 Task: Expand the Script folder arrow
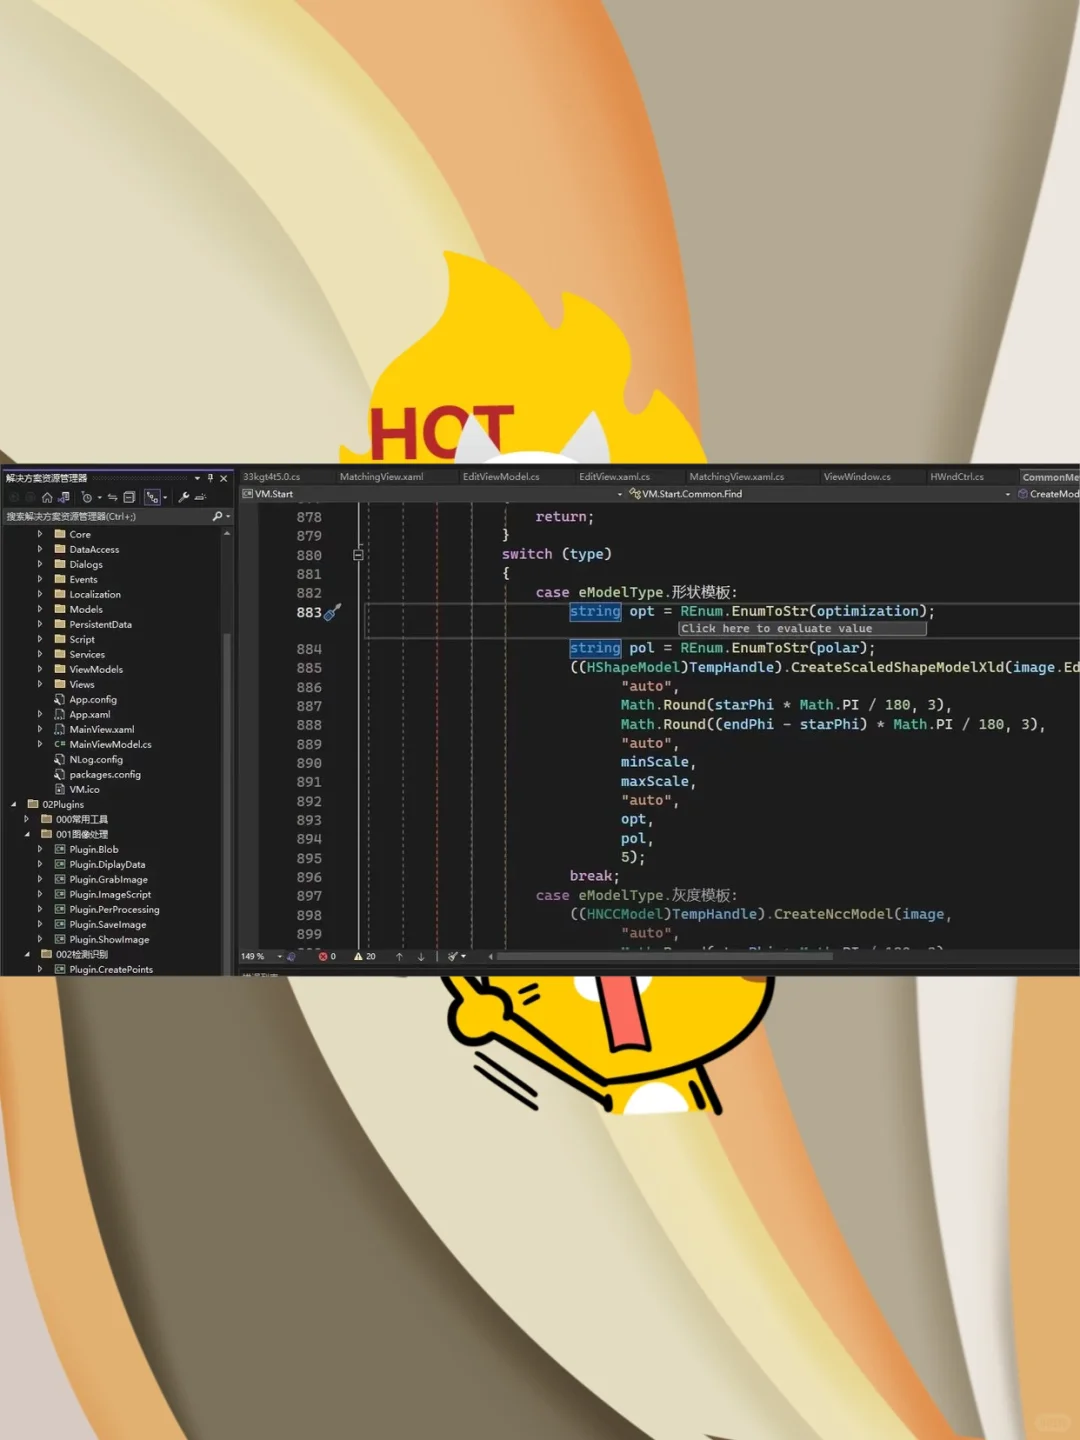(40, 639)
